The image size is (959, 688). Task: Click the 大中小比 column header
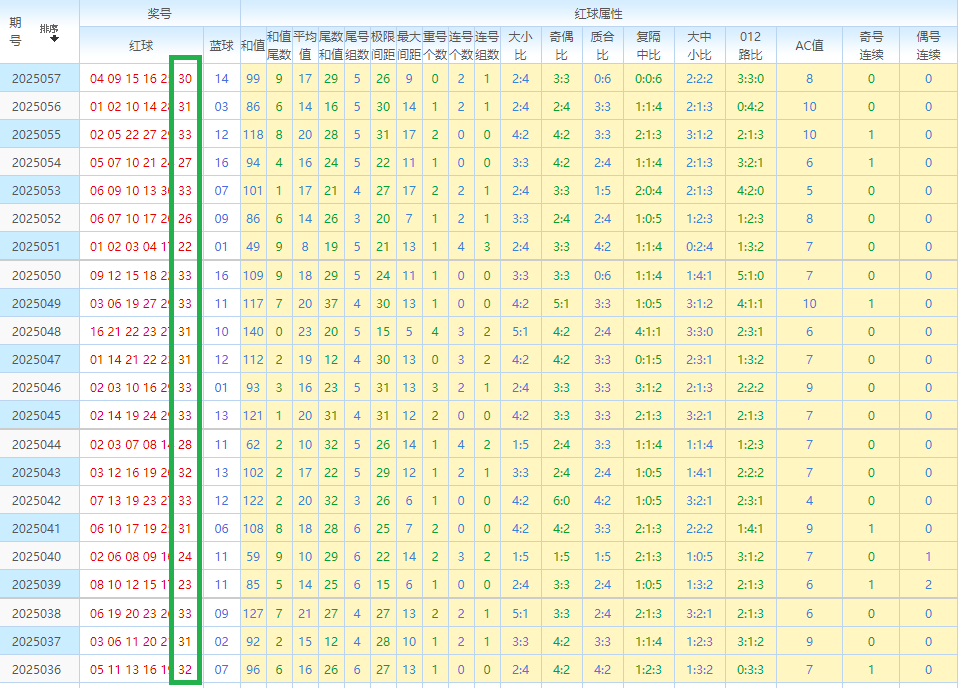[699, 45]
